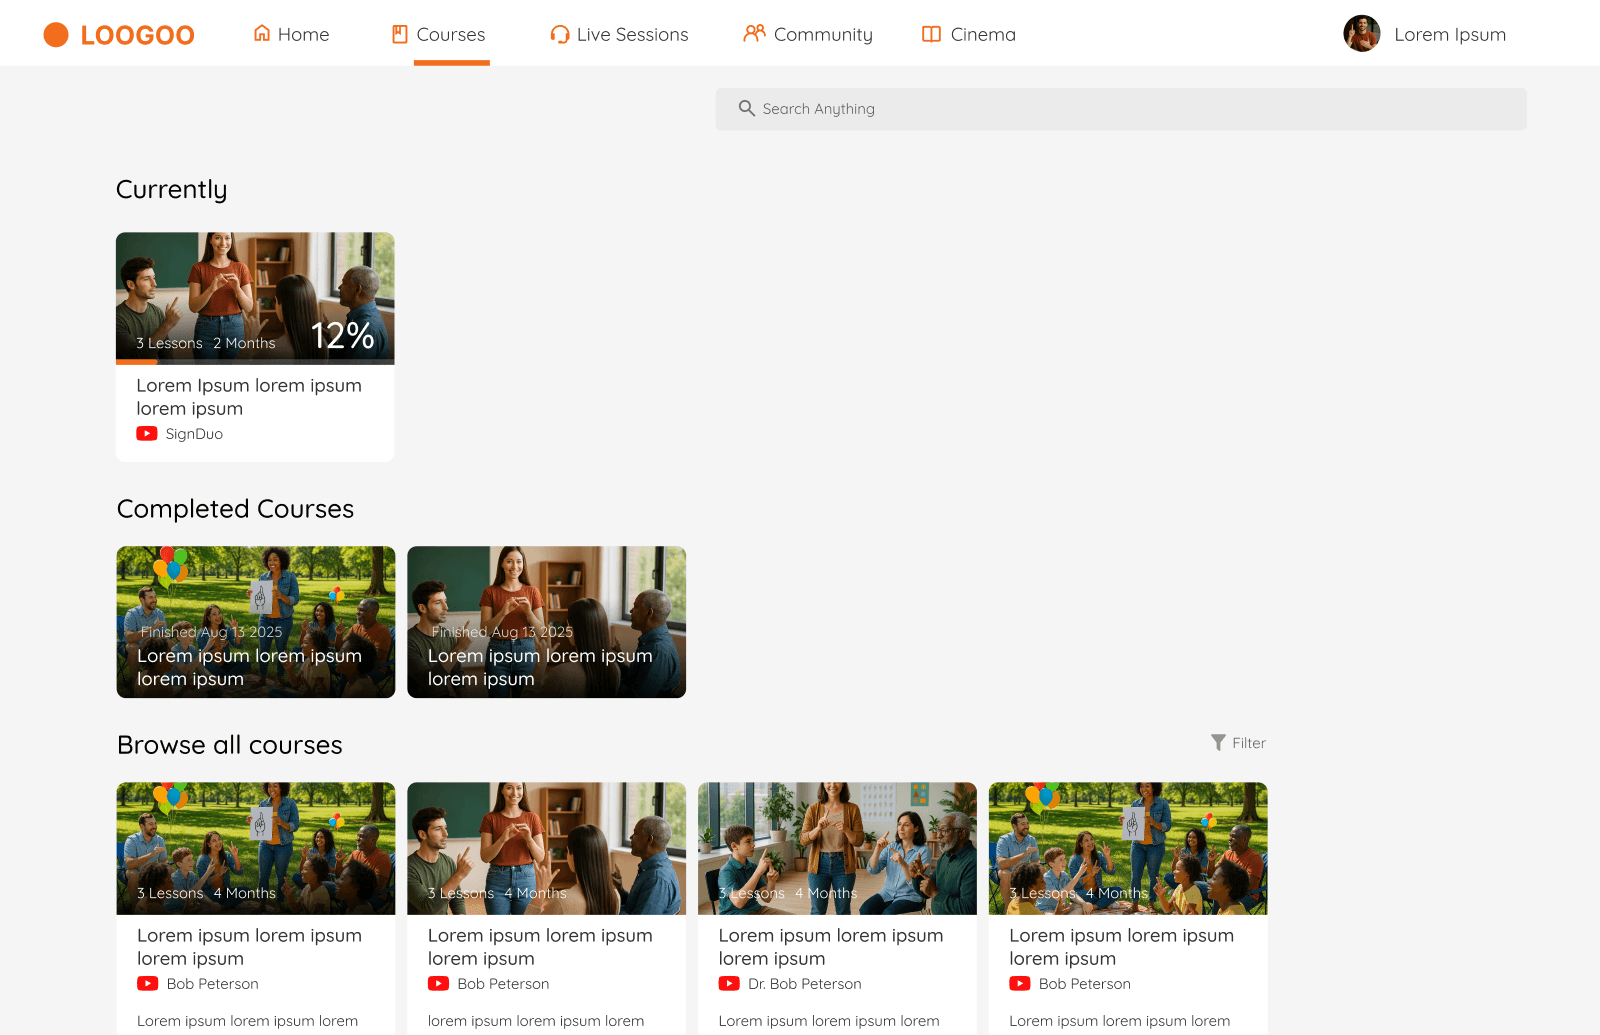Click the SignDuo course title text

pyautogui.click(x=249, y=397)
